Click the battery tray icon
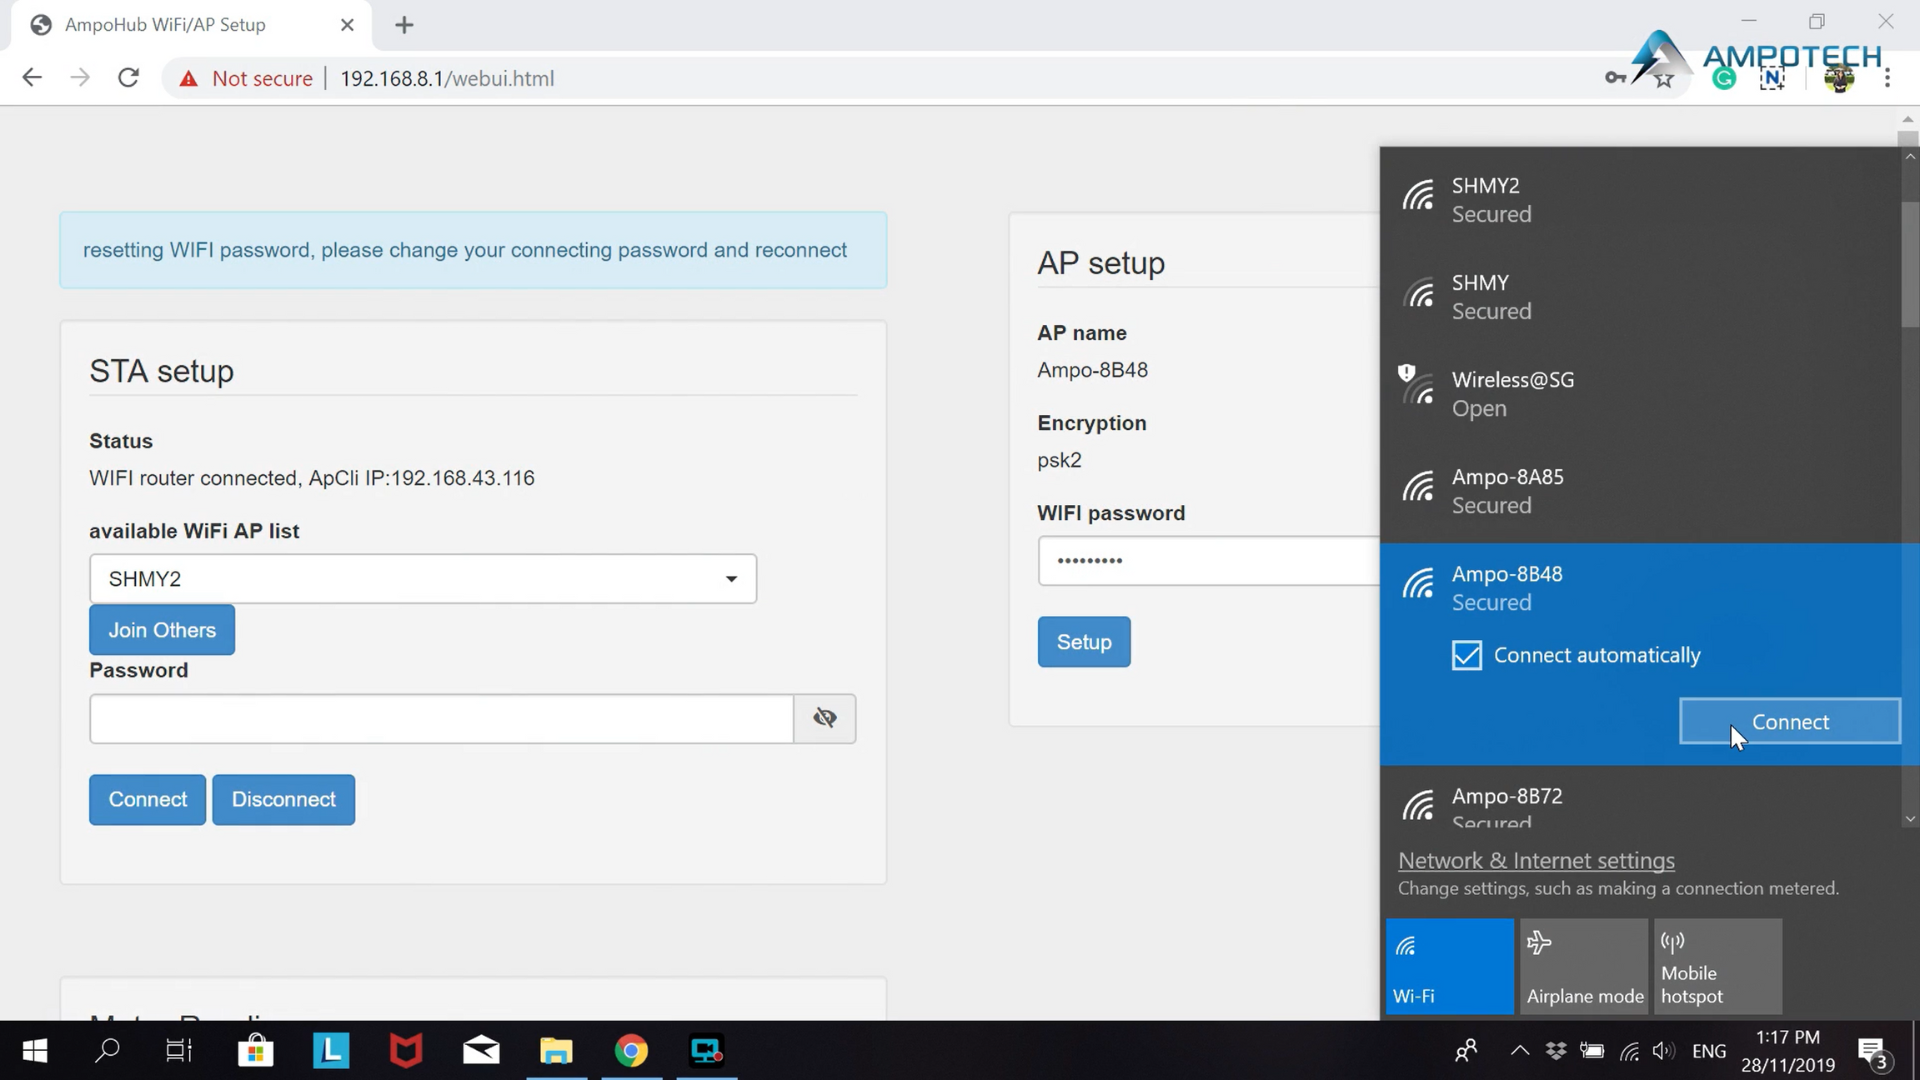The height and width of the screenshot is (1080, 1920). [x=1592, y=1051]
